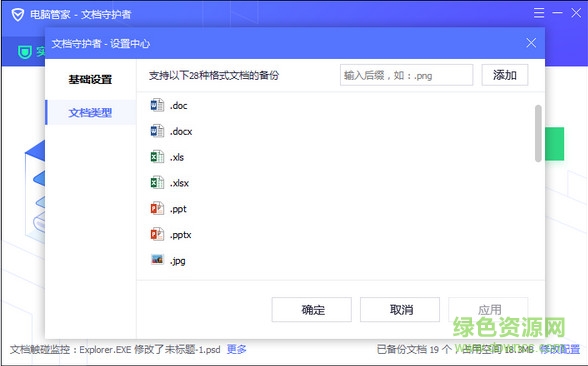
Task: Click the Word icon beside .doc
Action: [x=157, y=105]
